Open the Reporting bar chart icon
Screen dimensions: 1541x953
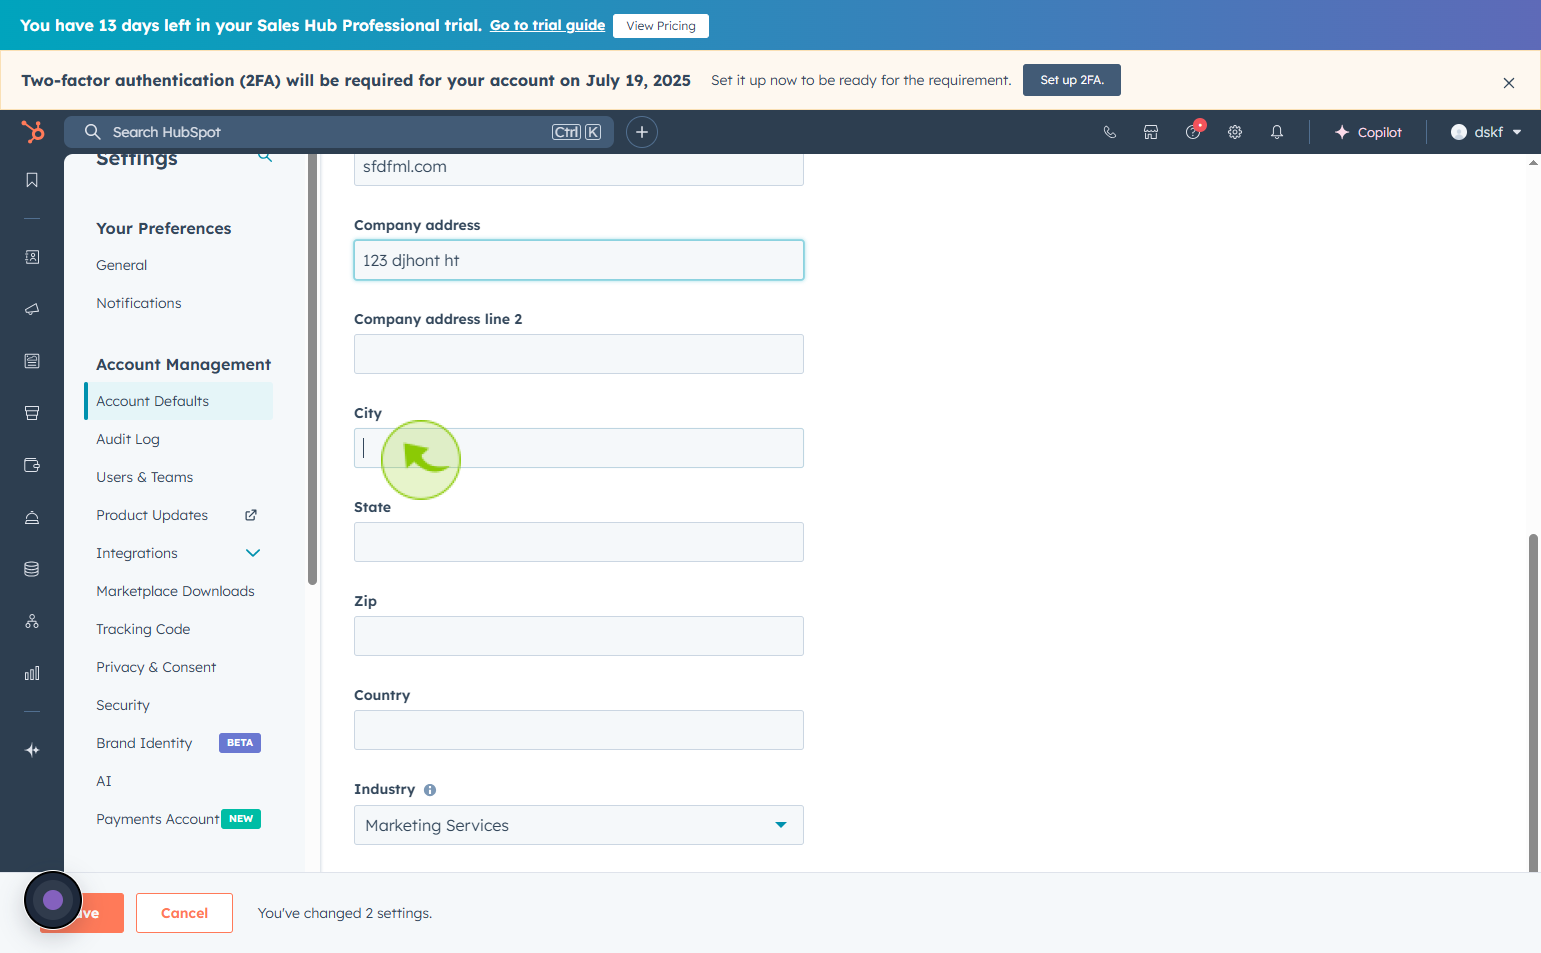32,673
